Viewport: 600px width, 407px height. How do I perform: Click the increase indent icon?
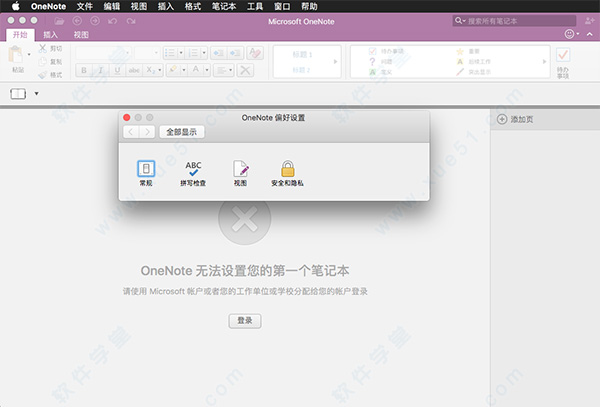point(235,53)
